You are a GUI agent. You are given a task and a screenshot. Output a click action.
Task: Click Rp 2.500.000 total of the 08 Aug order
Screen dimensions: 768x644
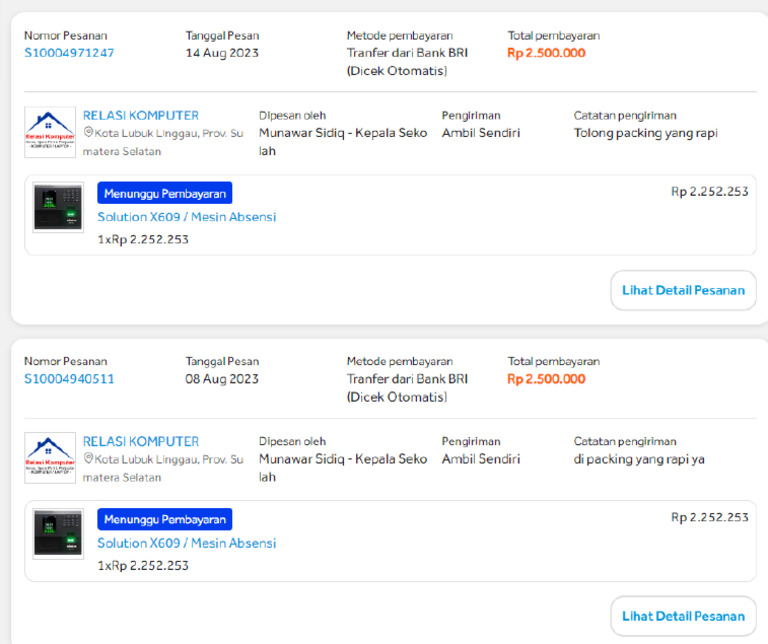tap(546, 379)
